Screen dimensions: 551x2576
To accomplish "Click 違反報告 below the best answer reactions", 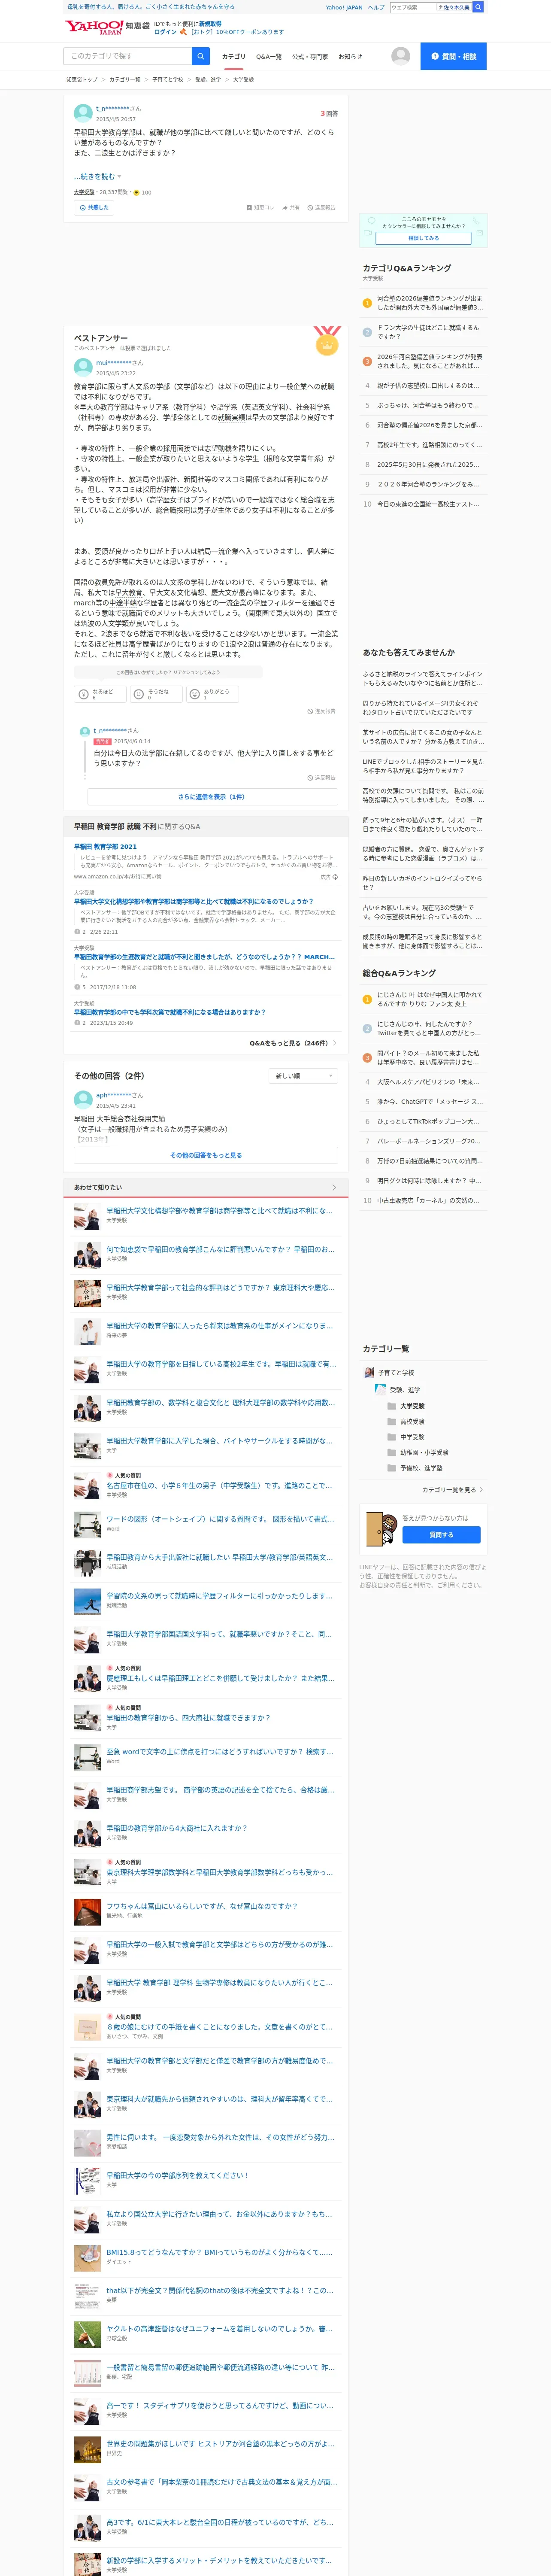I will pyautogui.click(x=321, y=711).
